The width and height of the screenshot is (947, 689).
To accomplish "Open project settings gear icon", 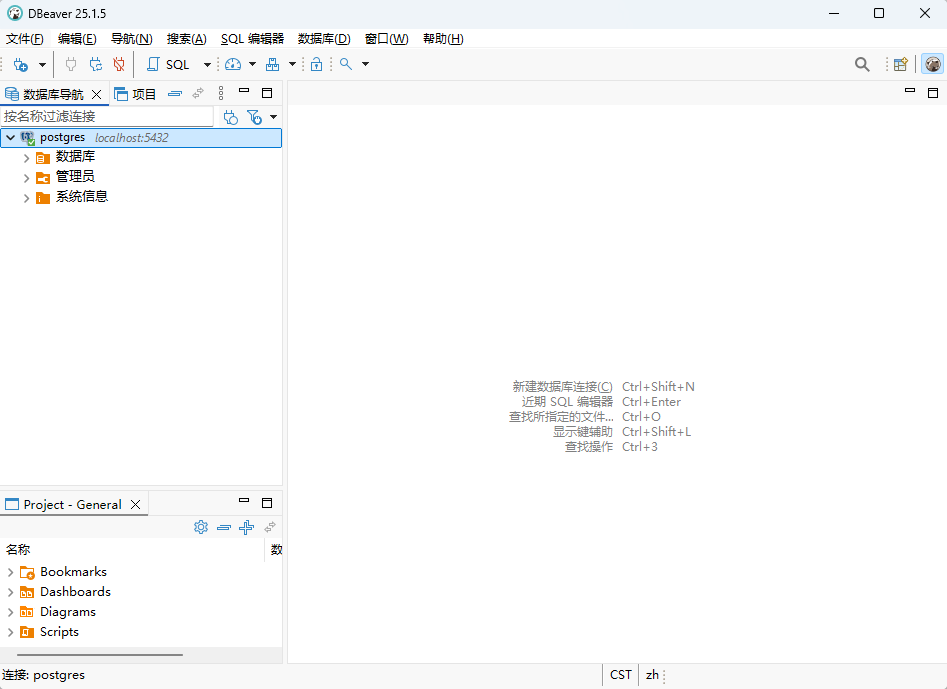I will (x=201, y=527).
